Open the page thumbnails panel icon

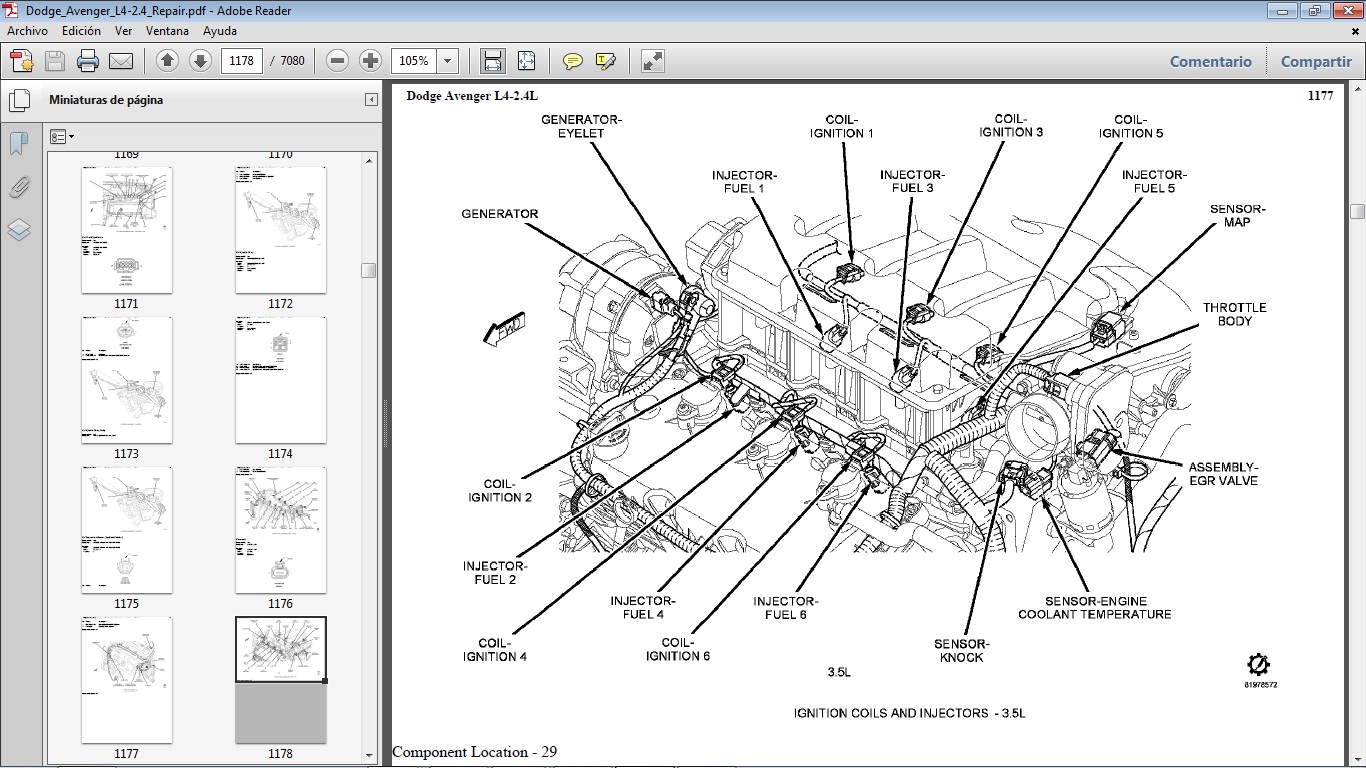point(19,100)
